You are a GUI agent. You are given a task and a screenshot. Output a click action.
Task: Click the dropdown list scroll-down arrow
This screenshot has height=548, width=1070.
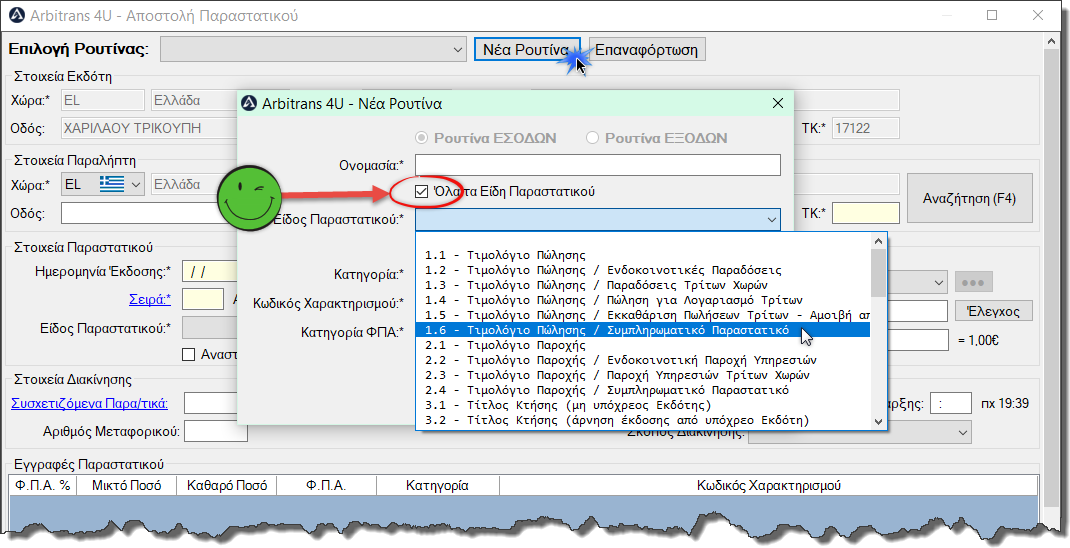tap(878, 422)
